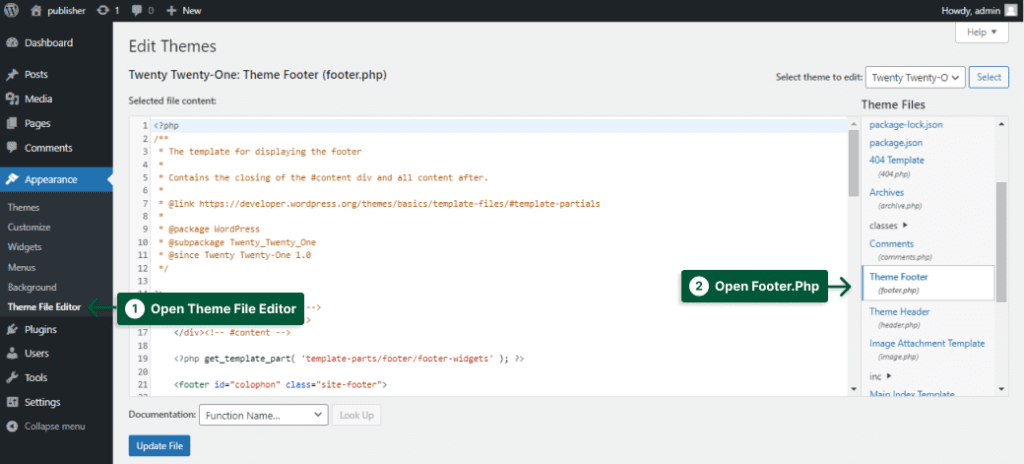Open Archives template file
1024x464 pixels.
click(886, 192)
